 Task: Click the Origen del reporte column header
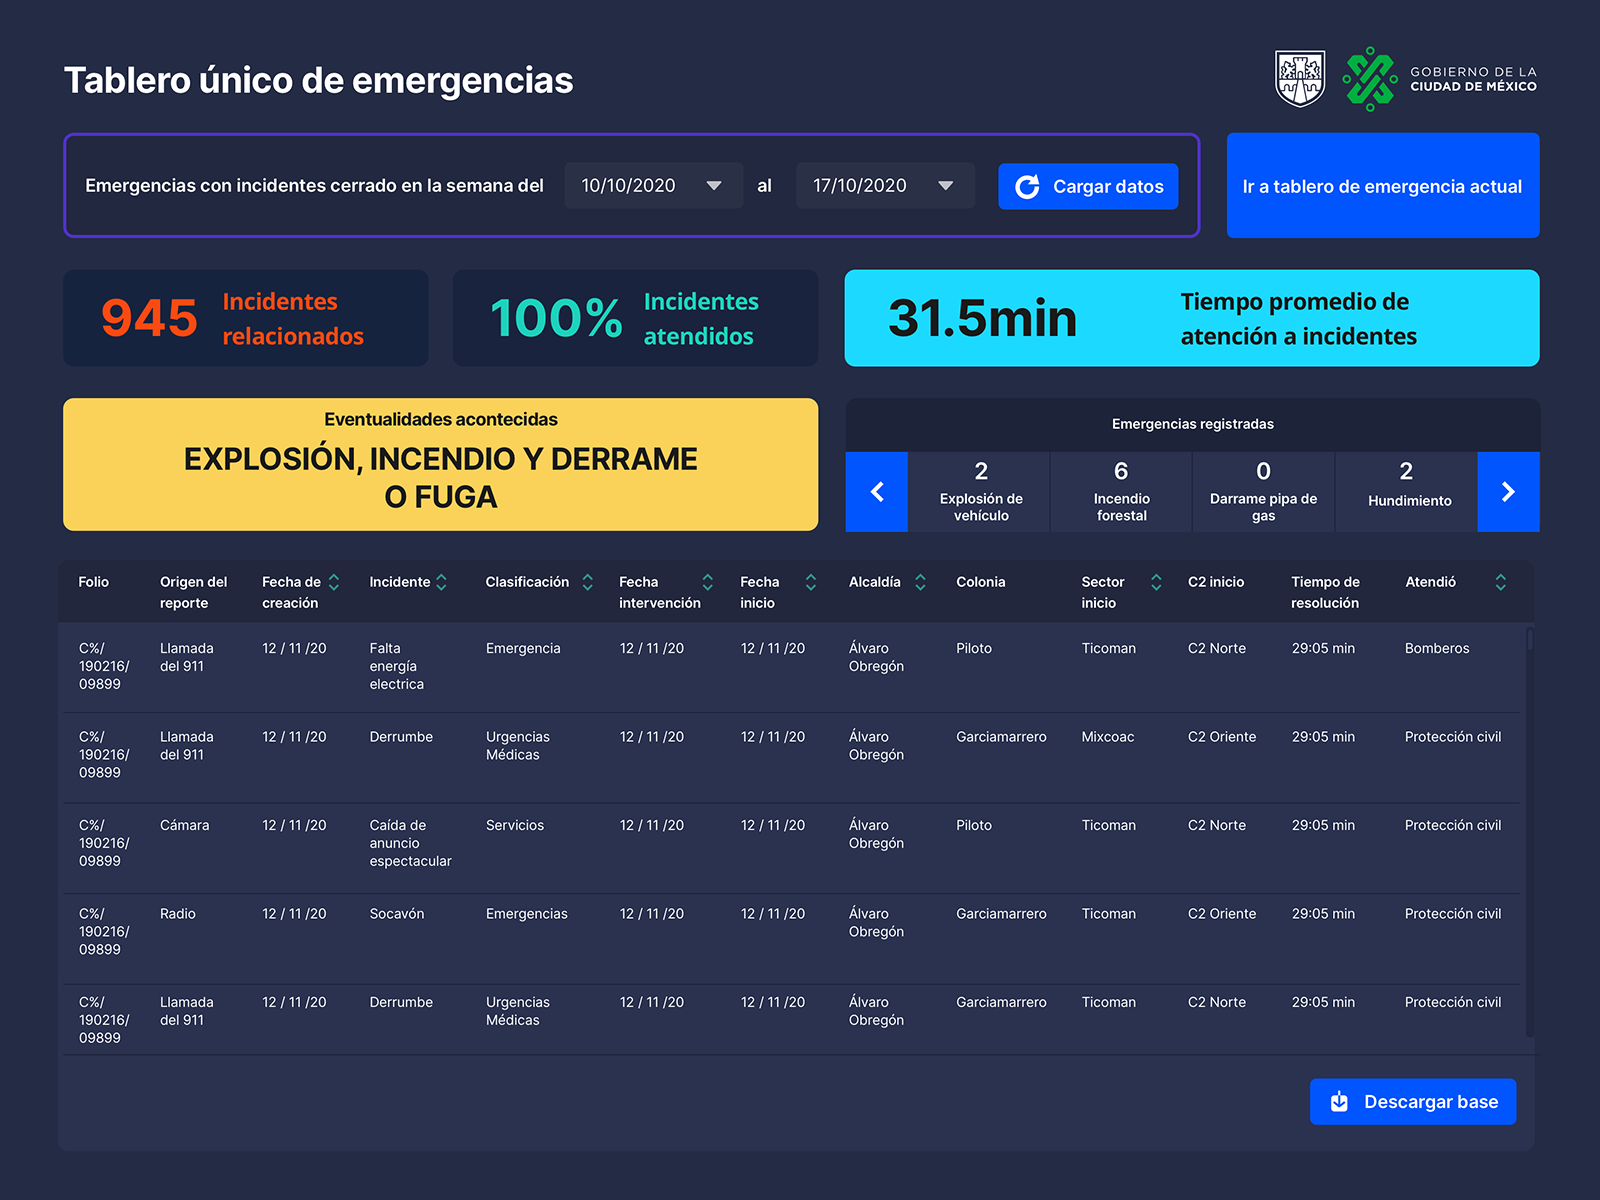(194, 592)
